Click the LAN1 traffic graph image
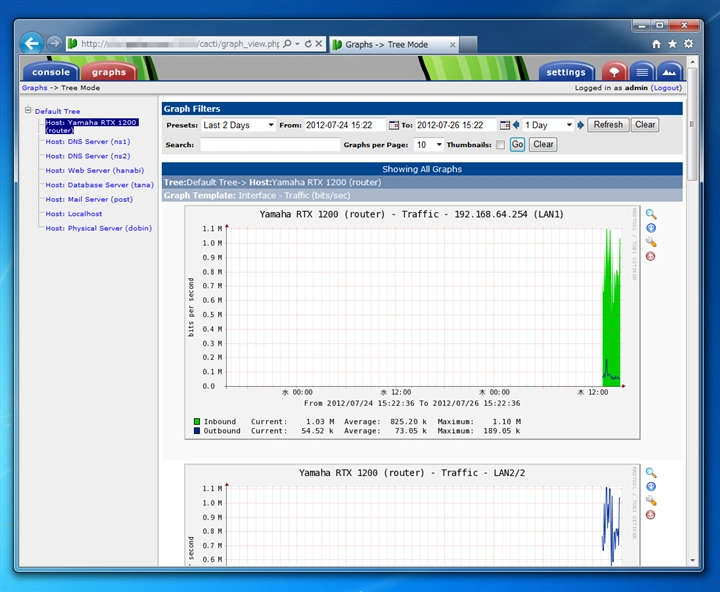 (412, 322)
